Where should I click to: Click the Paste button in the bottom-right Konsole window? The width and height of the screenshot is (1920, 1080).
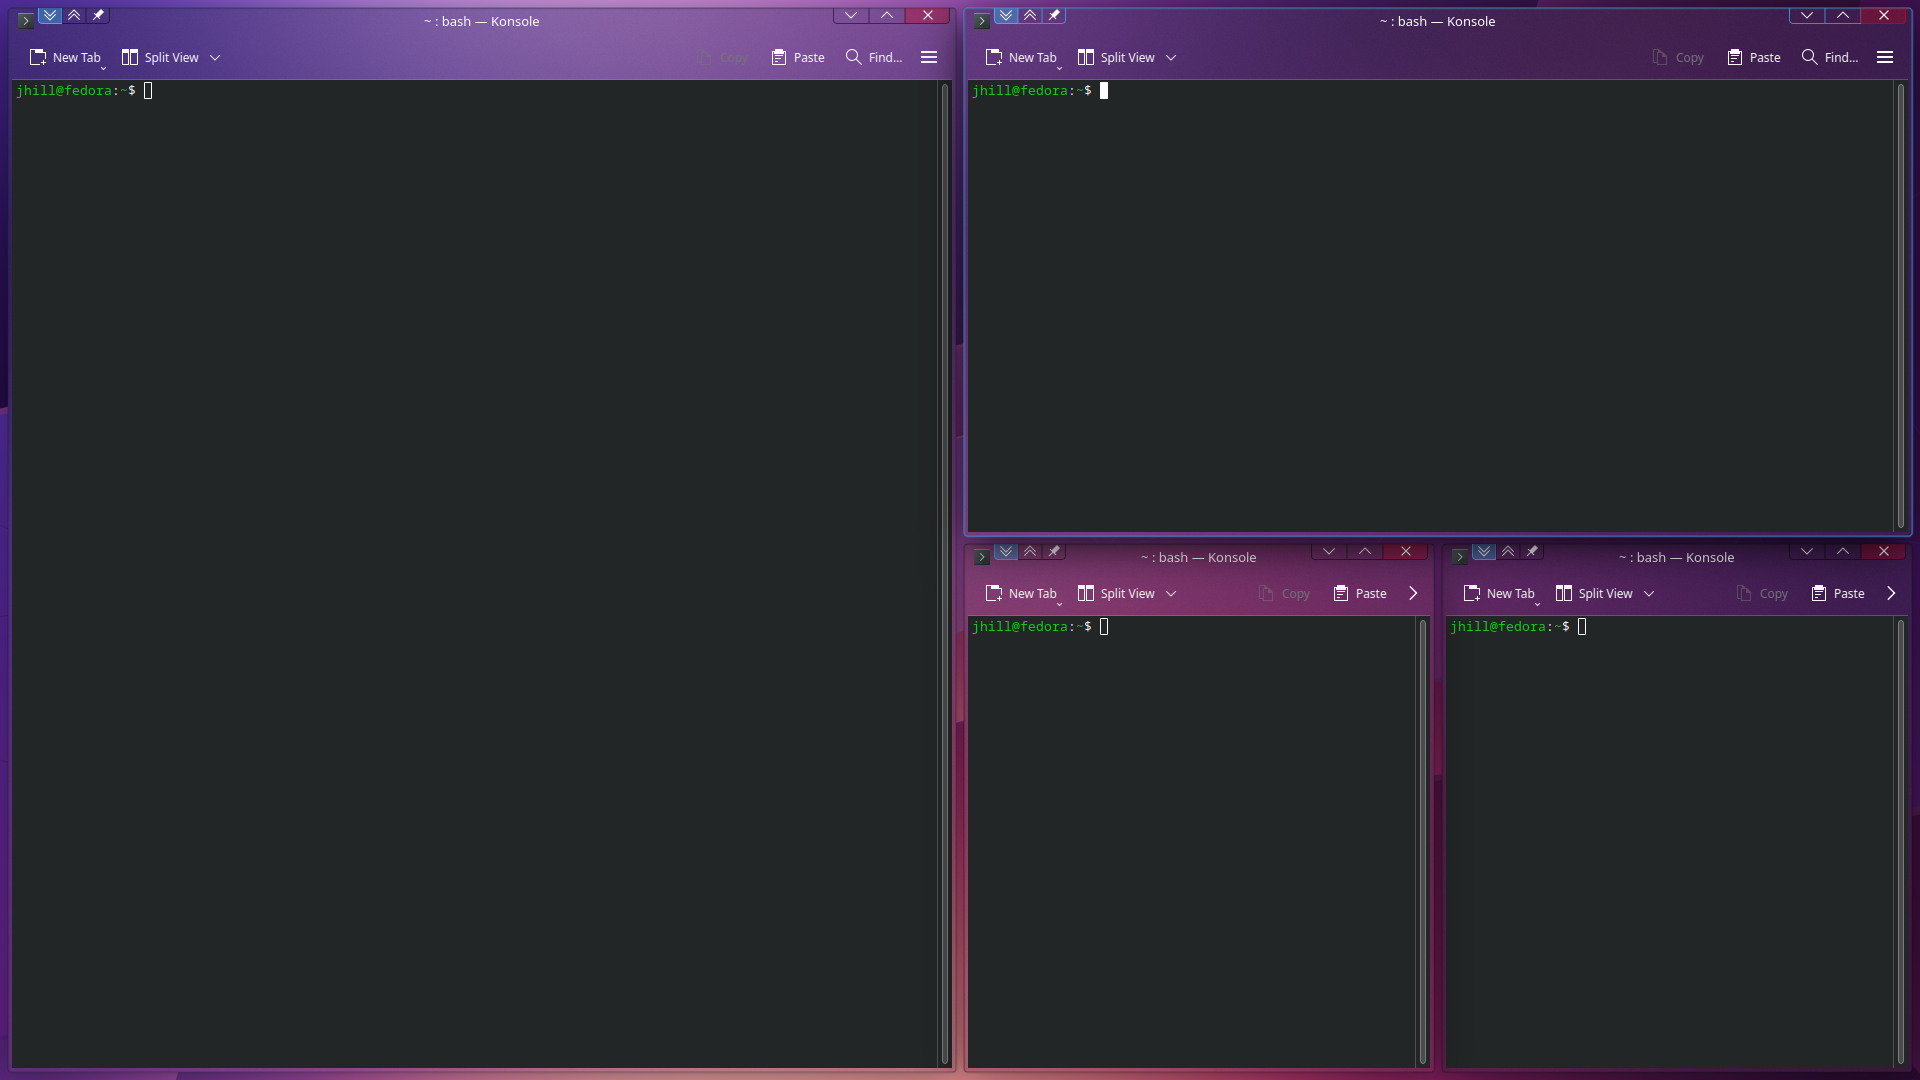(1838, 593)
